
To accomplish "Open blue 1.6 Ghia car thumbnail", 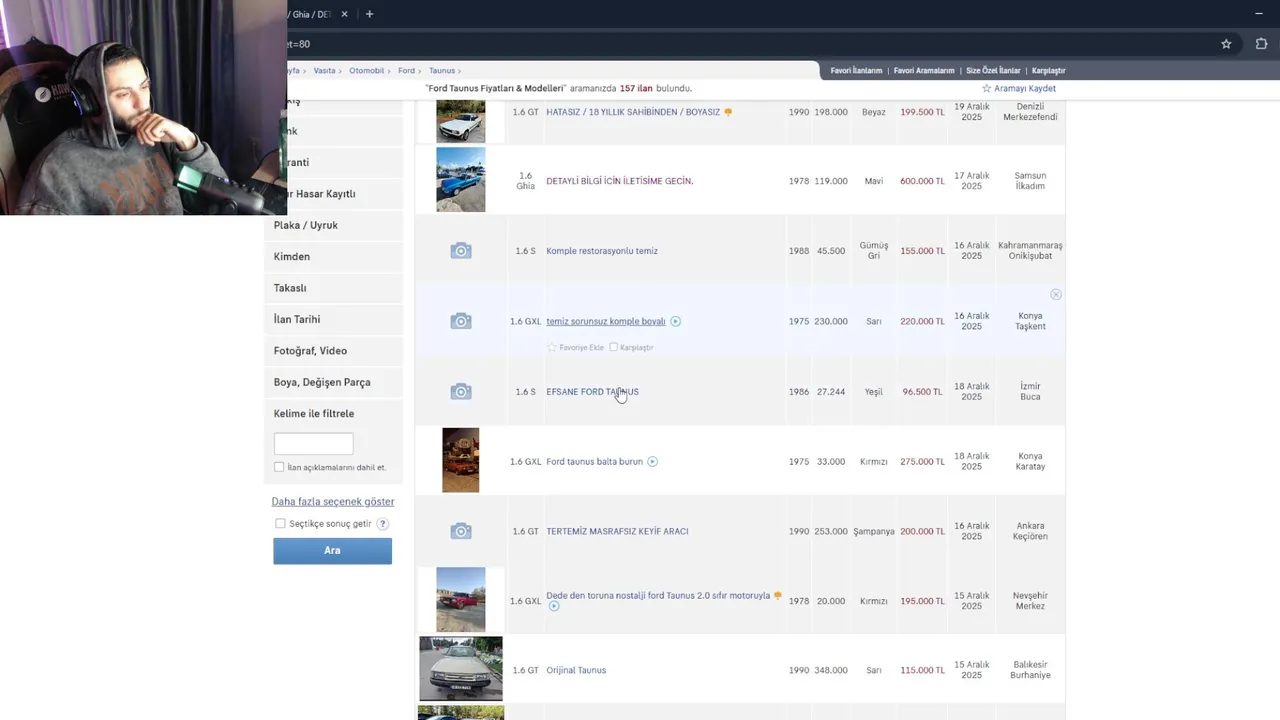I will (461, 180).
